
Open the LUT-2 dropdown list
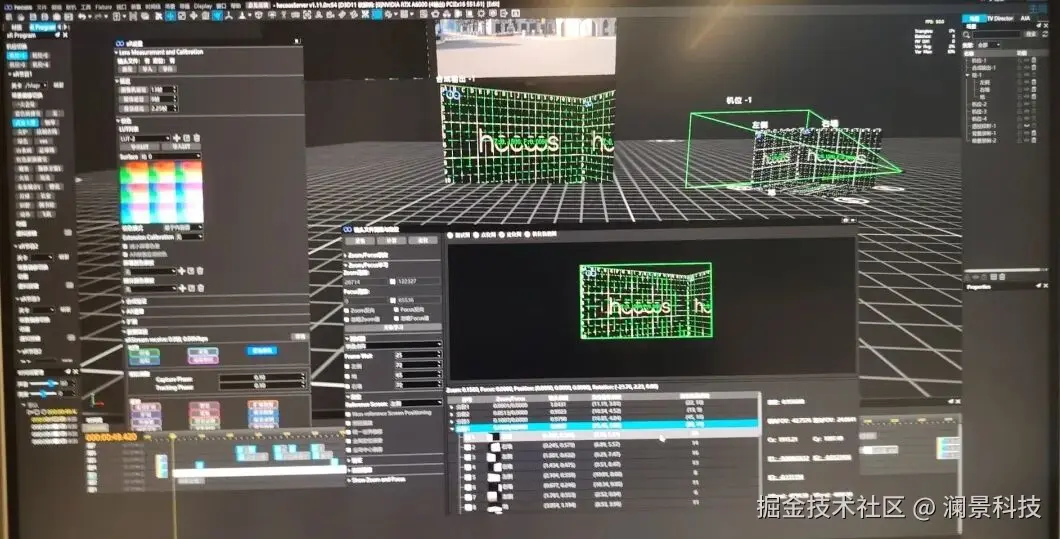pyautogui.click(x=145, y=139)
